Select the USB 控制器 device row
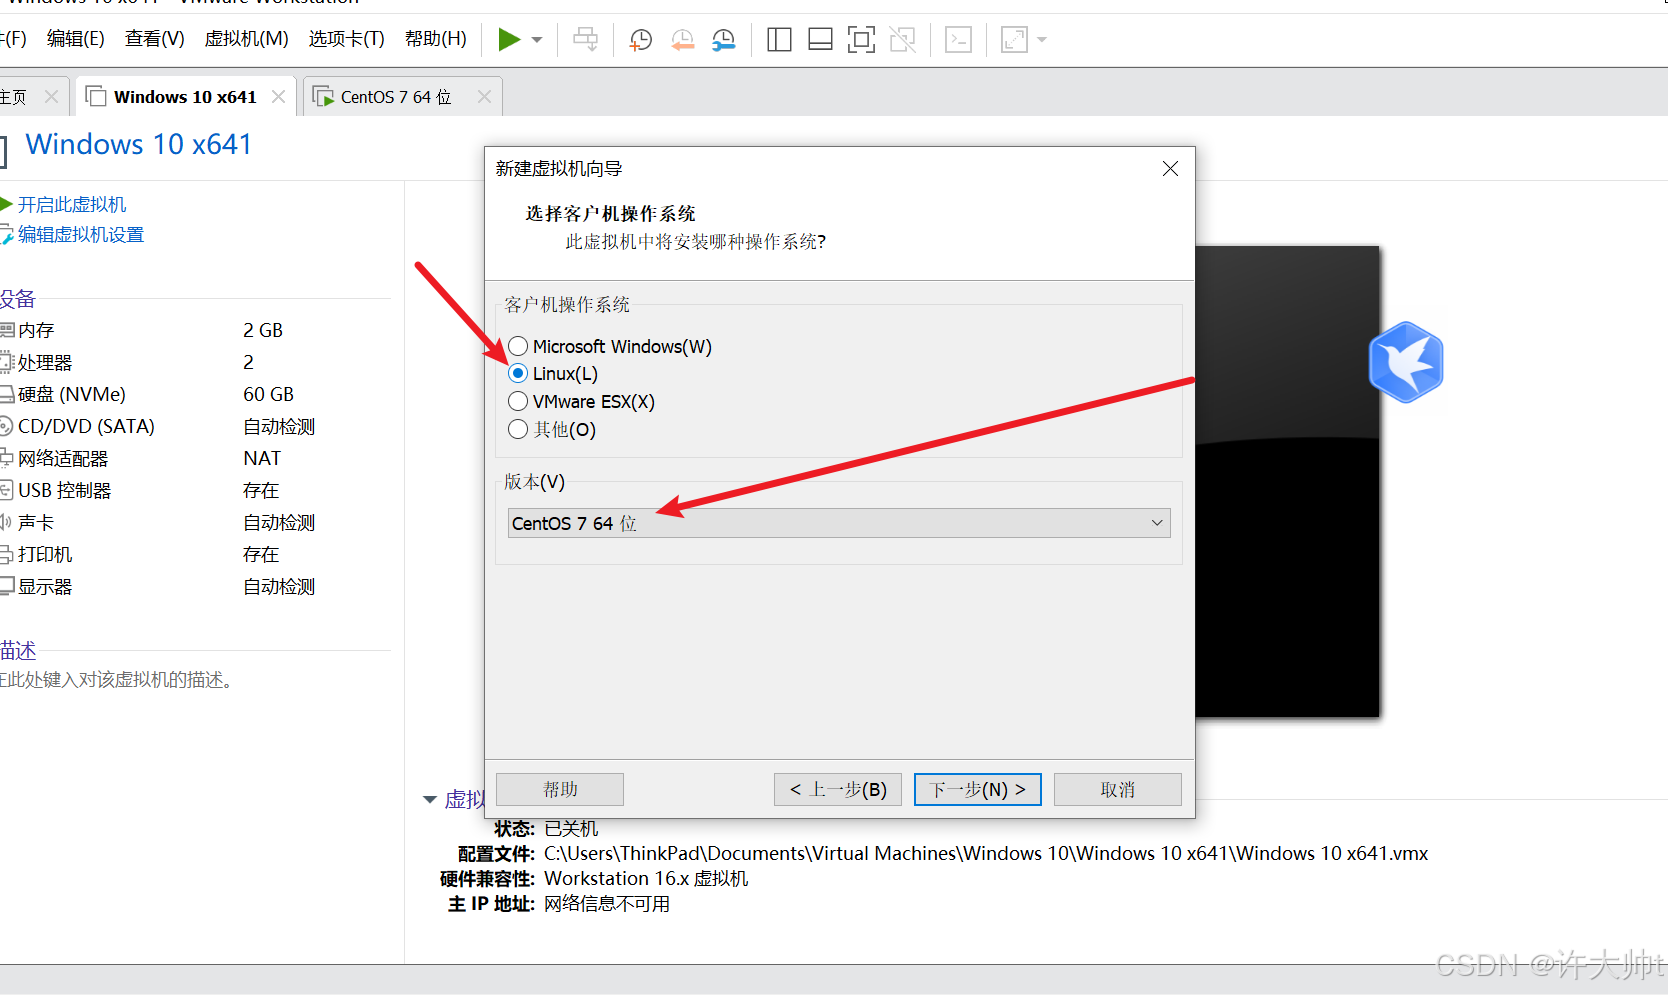 click(x=195, y=490)
